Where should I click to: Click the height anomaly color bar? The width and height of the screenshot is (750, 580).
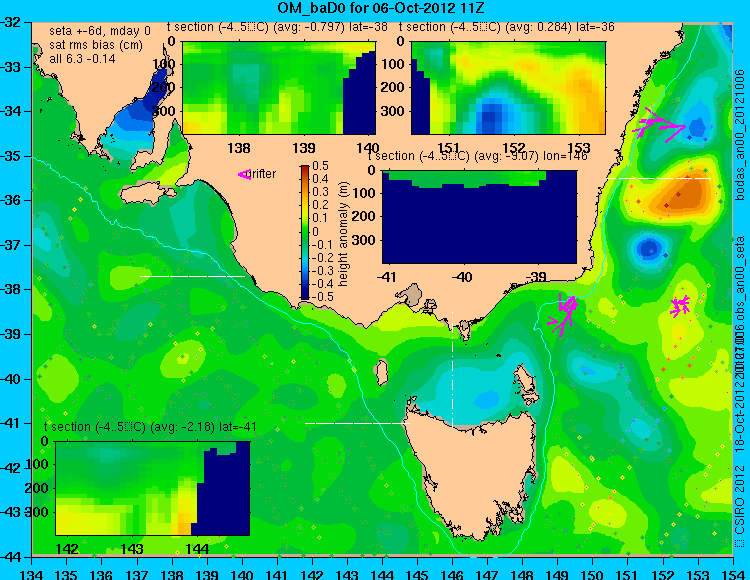[x=305, y=232]
